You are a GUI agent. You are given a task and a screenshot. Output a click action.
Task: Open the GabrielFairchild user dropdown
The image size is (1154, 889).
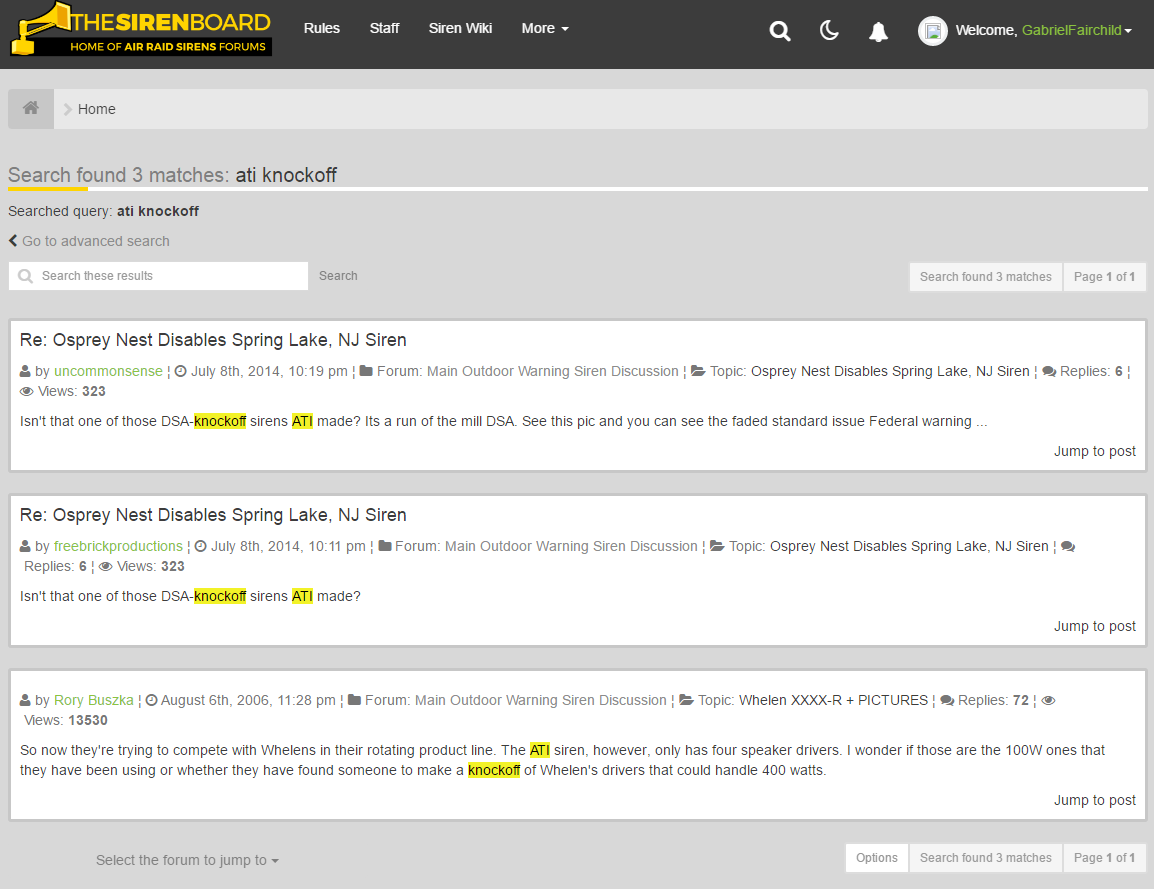point(1077,30)
